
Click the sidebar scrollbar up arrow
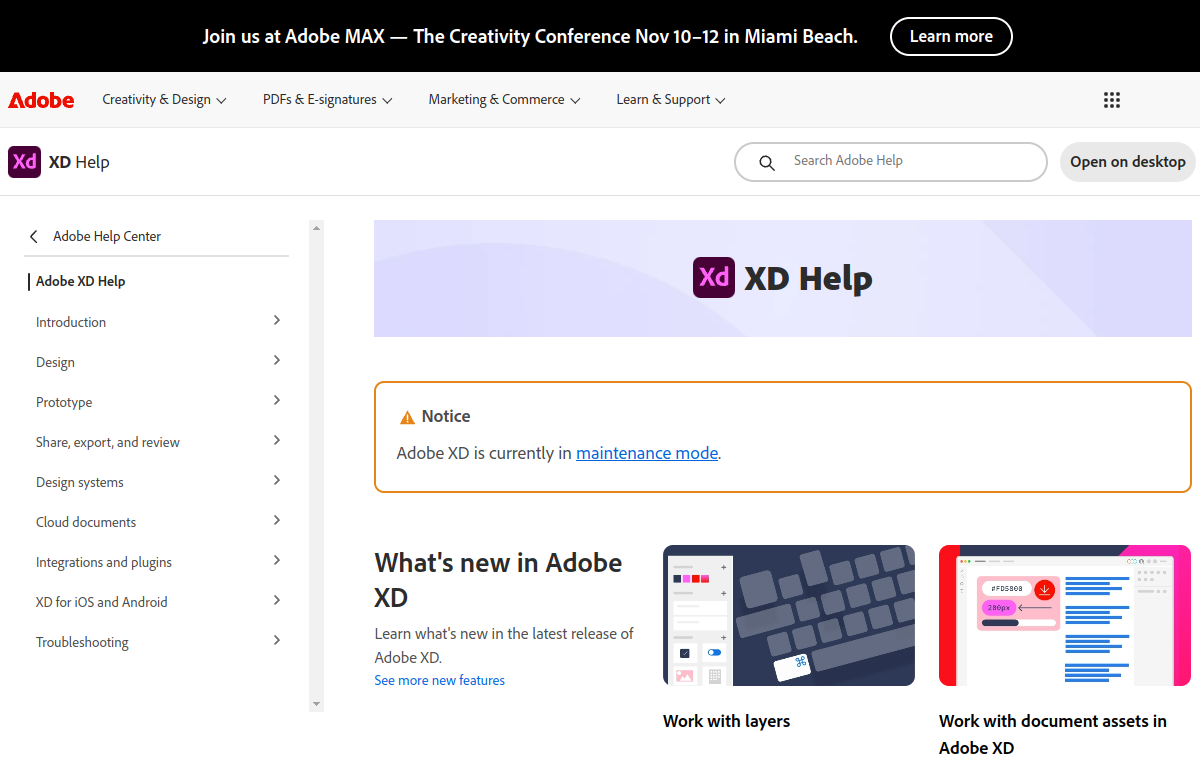(x=317, y=228)
